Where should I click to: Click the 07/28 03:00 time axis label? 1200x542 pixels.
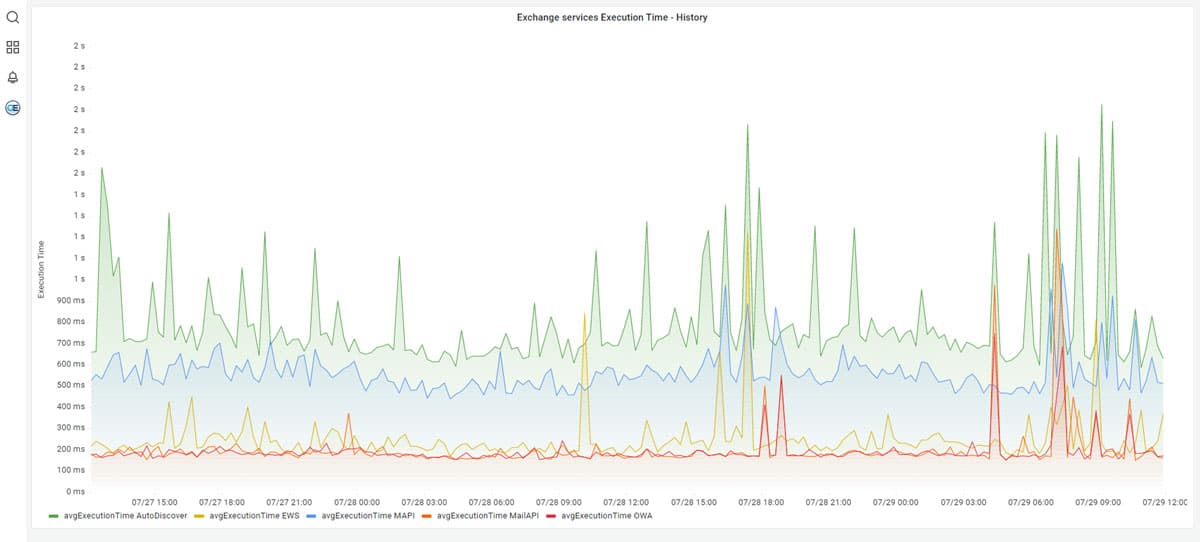click(424, 502)
